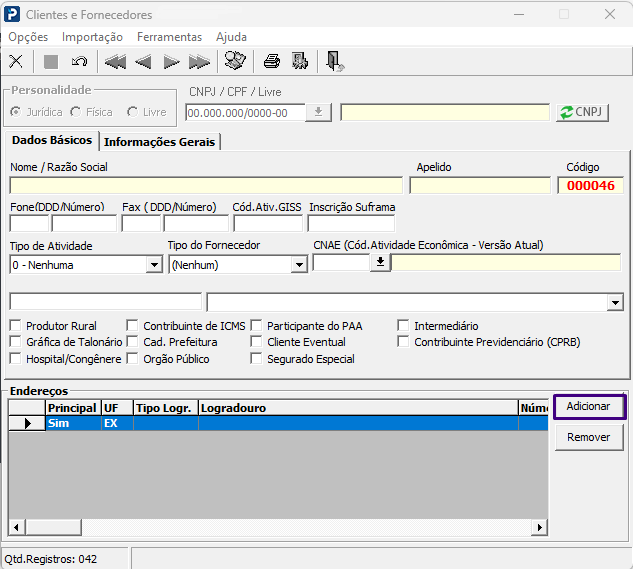
Task: Open the Tipo de Atividade dropdown
Action: click(x=154, y=265)
